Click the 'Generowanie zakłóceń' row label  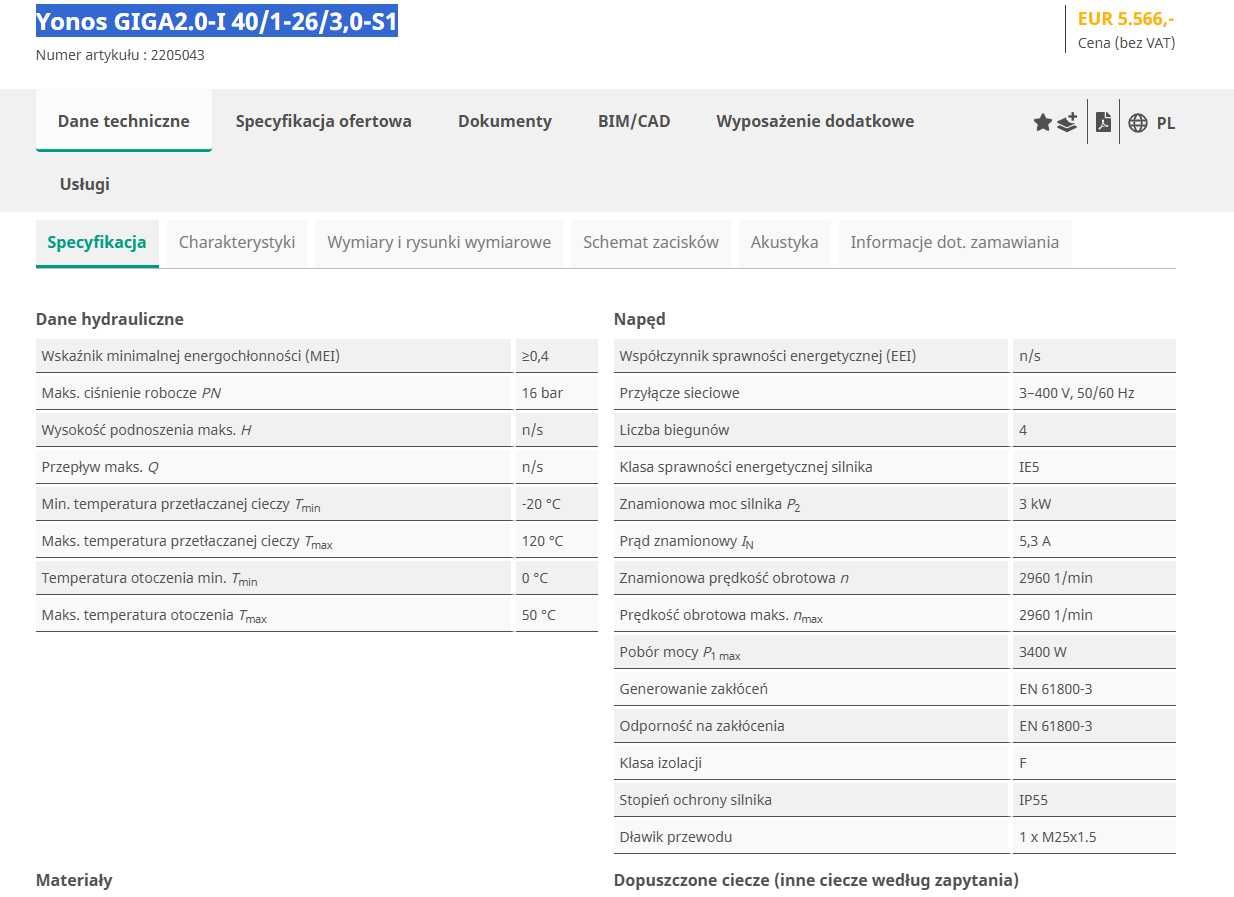(x=694, y=689)
